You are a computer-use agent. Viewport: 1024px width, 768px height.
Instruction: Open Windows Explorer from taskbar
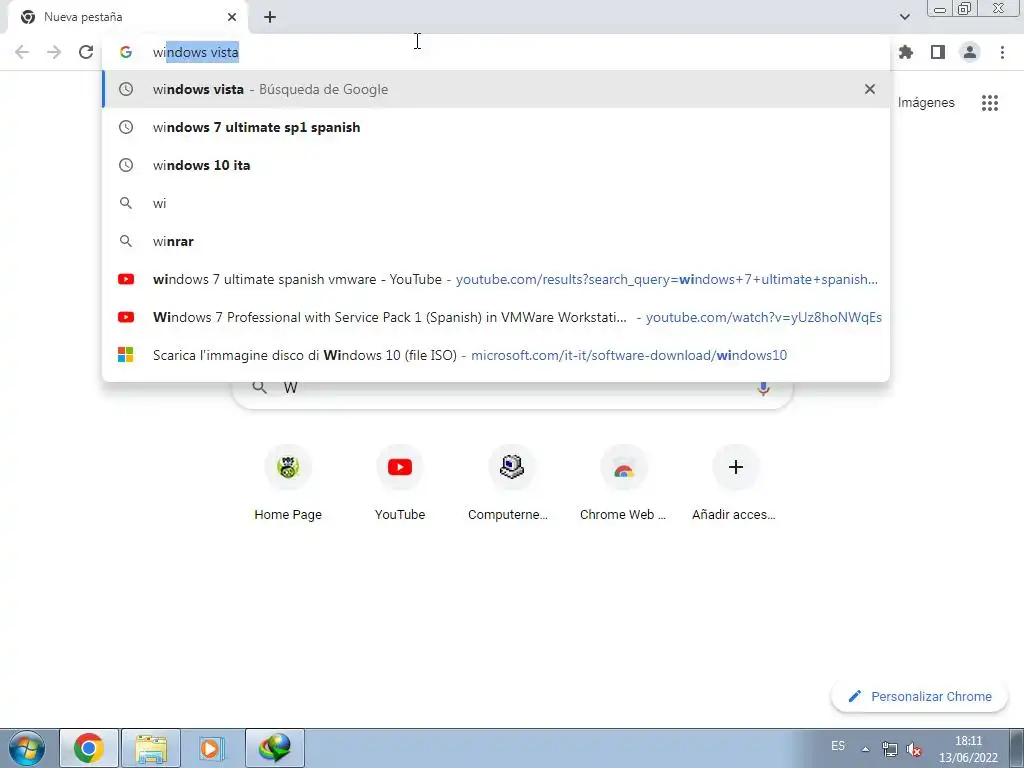(150, 748)
